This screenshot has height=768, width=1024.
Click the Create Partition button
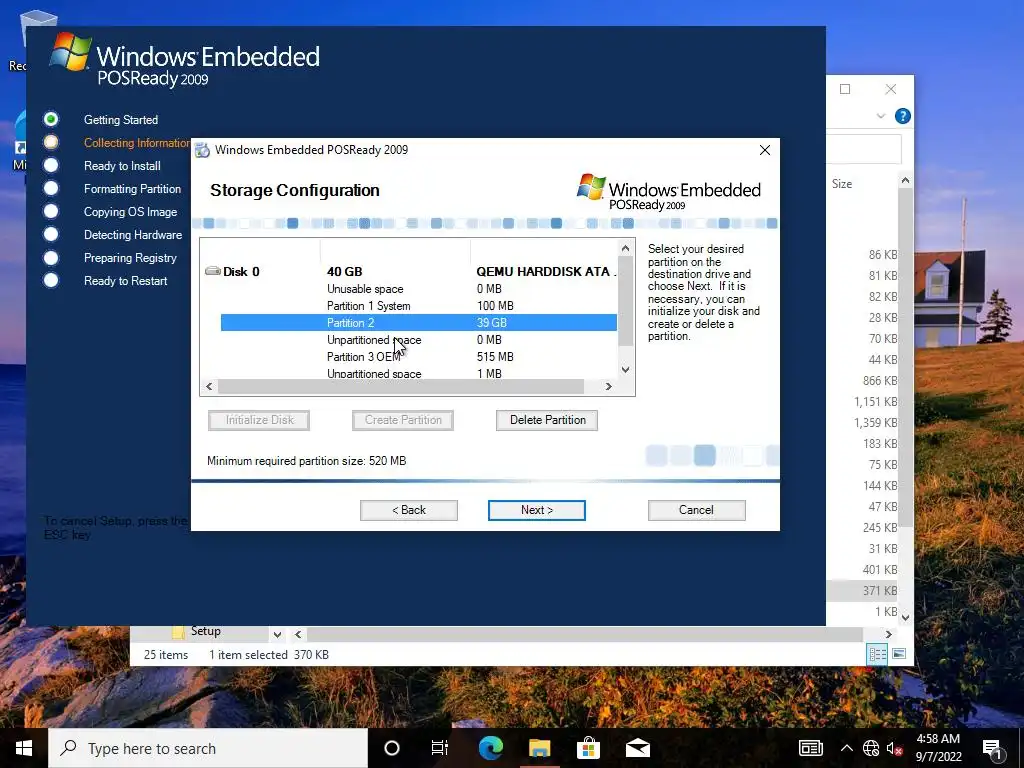pyautogui.click(x=403, y=420)
